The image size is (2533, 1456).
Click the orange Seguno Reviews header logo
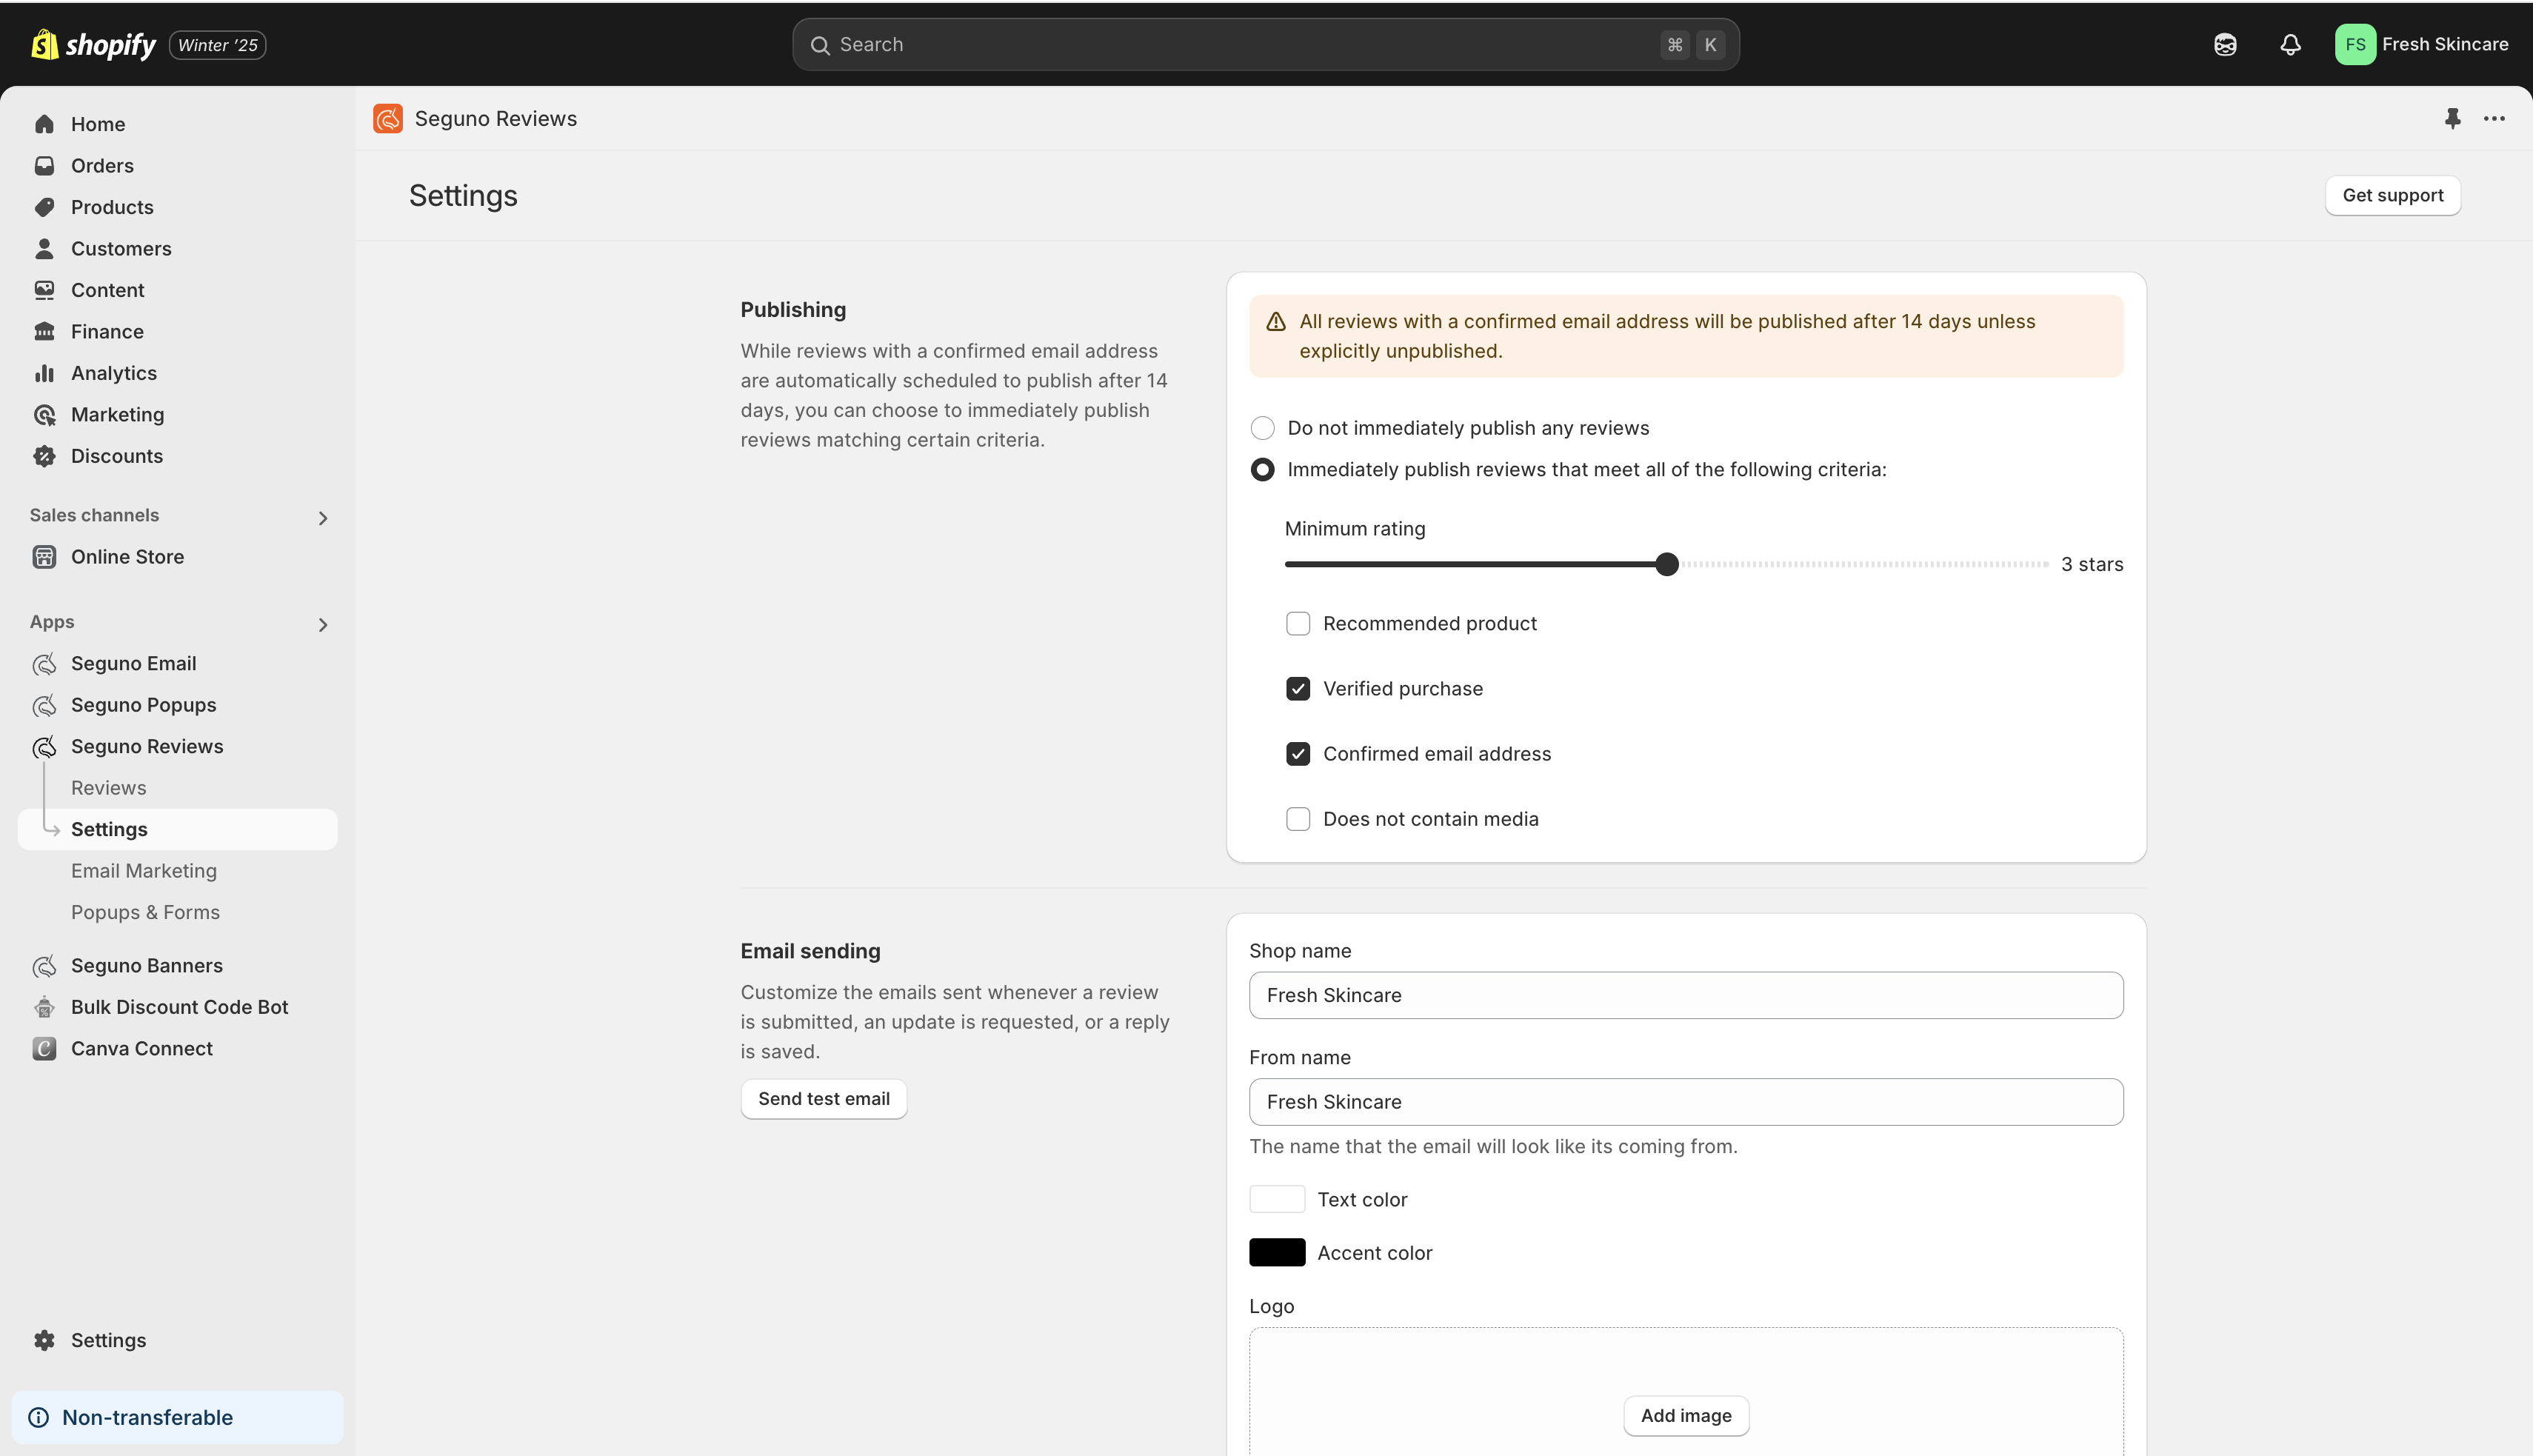(388, 119)
